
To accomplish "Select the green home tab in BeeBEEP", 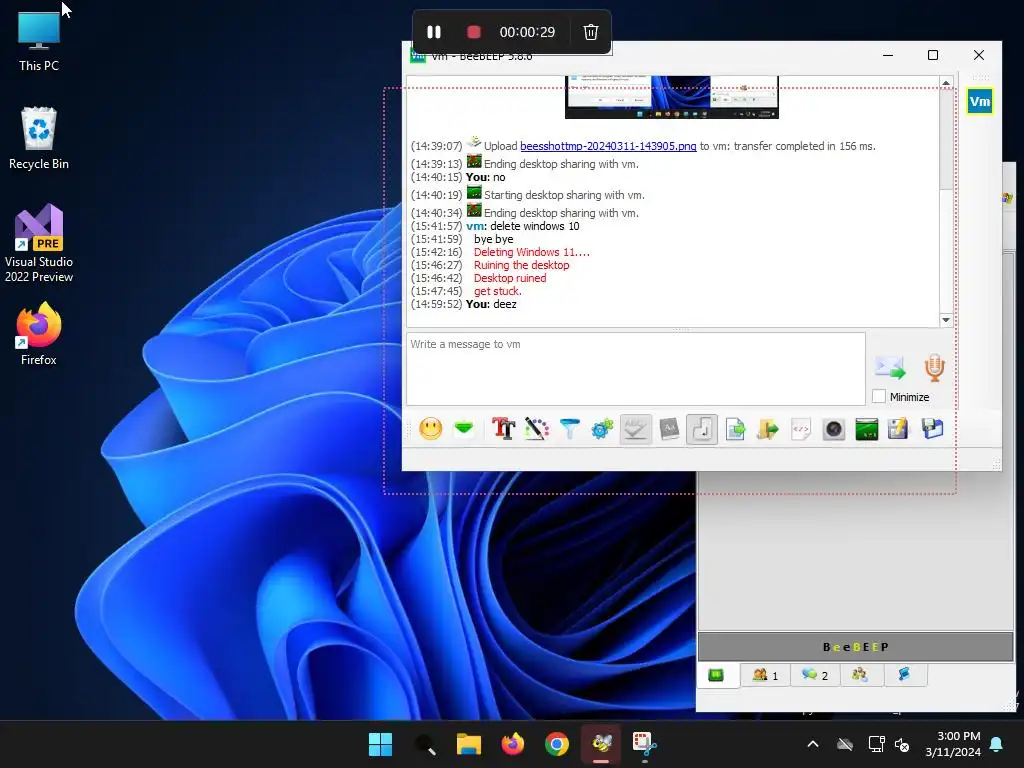I will [x=716, y=675].
